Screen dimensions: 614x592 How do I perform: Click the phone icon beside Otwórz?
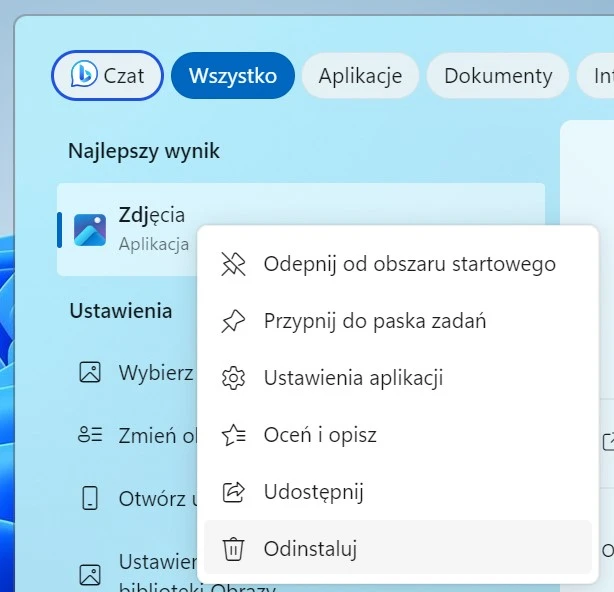[x=90, y=498]
